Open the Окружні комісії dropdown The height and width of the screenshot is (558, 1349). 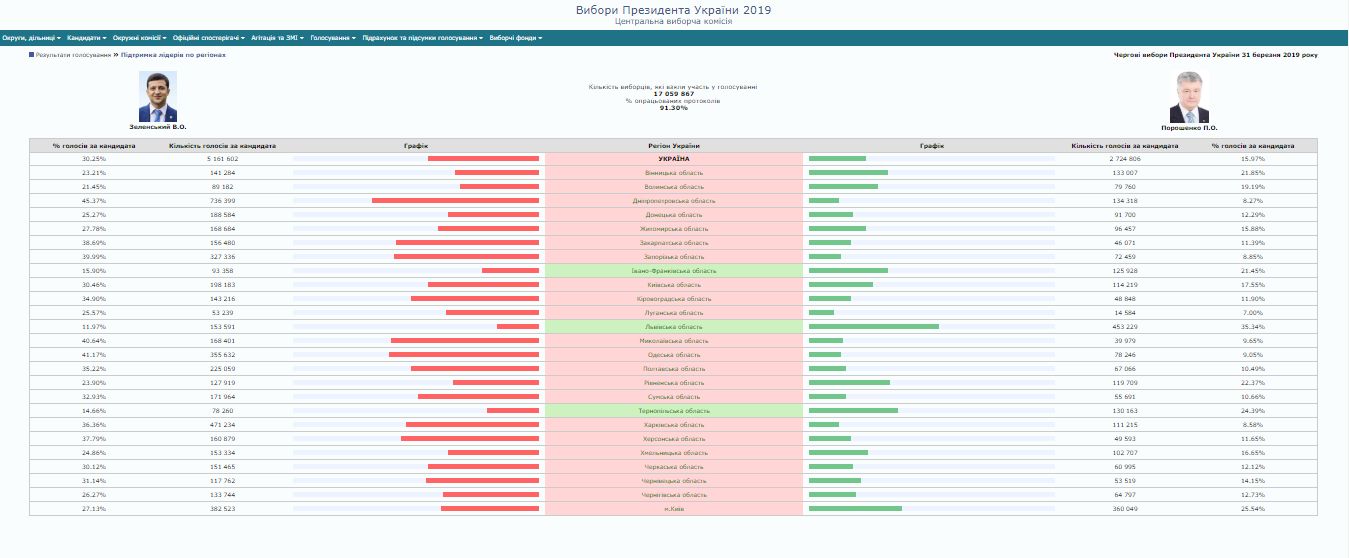(x=139, y=38)
